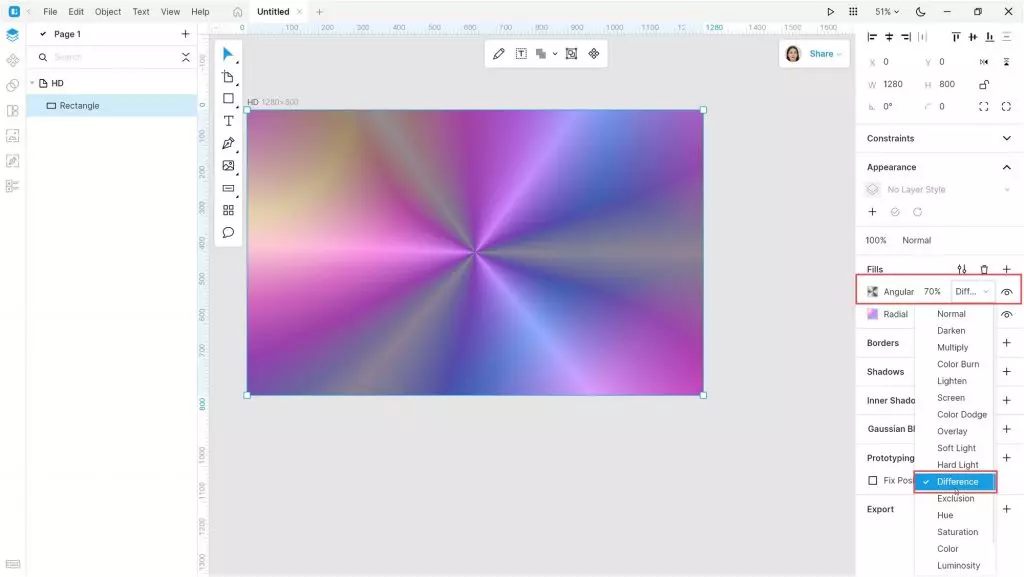Click the align left icon

coord(872,37)
